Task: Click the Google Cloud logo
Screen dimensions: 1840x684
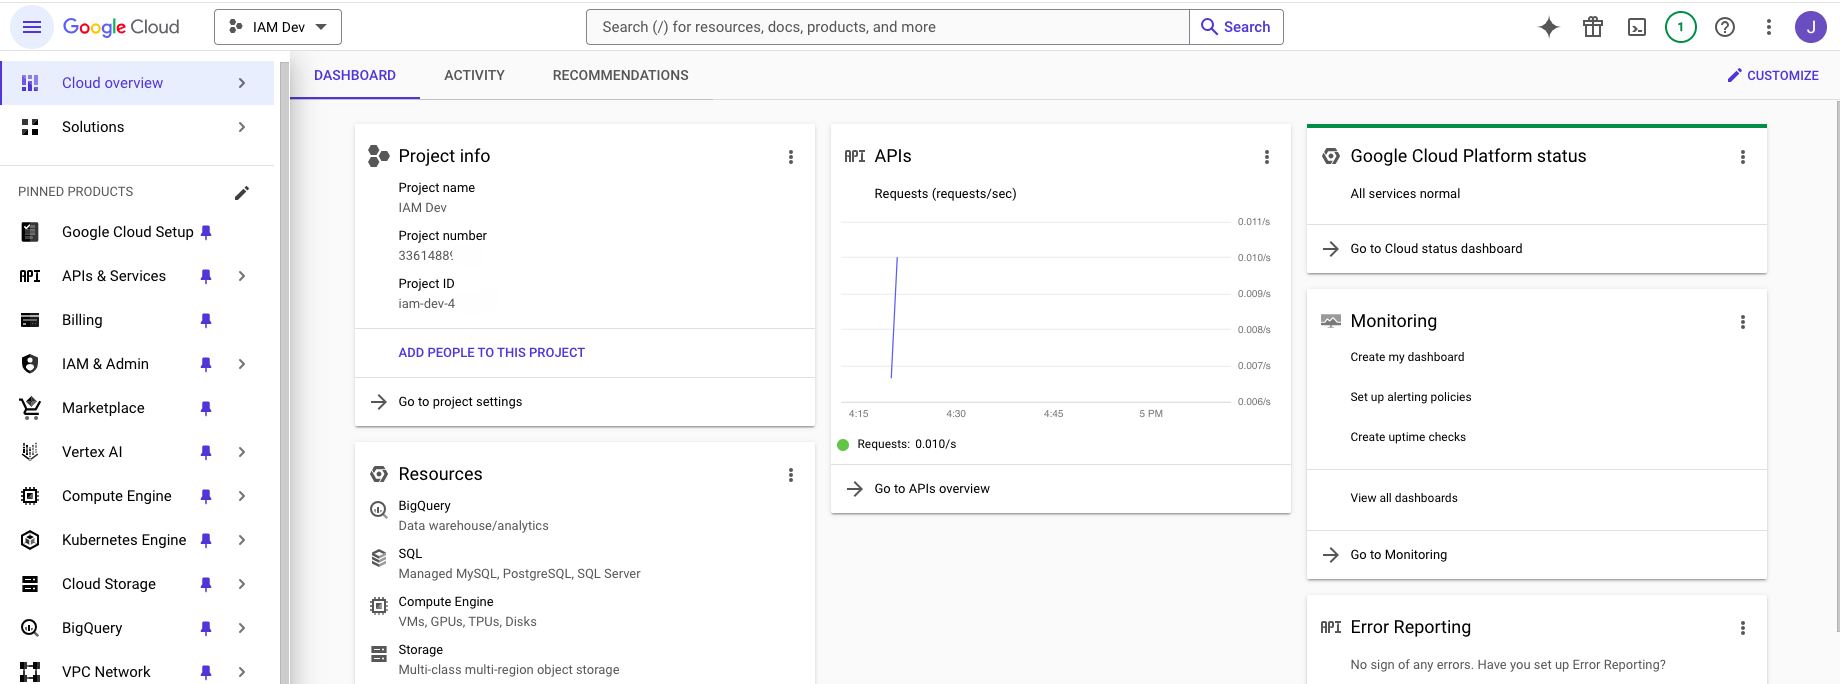Action: coord(121,27)
